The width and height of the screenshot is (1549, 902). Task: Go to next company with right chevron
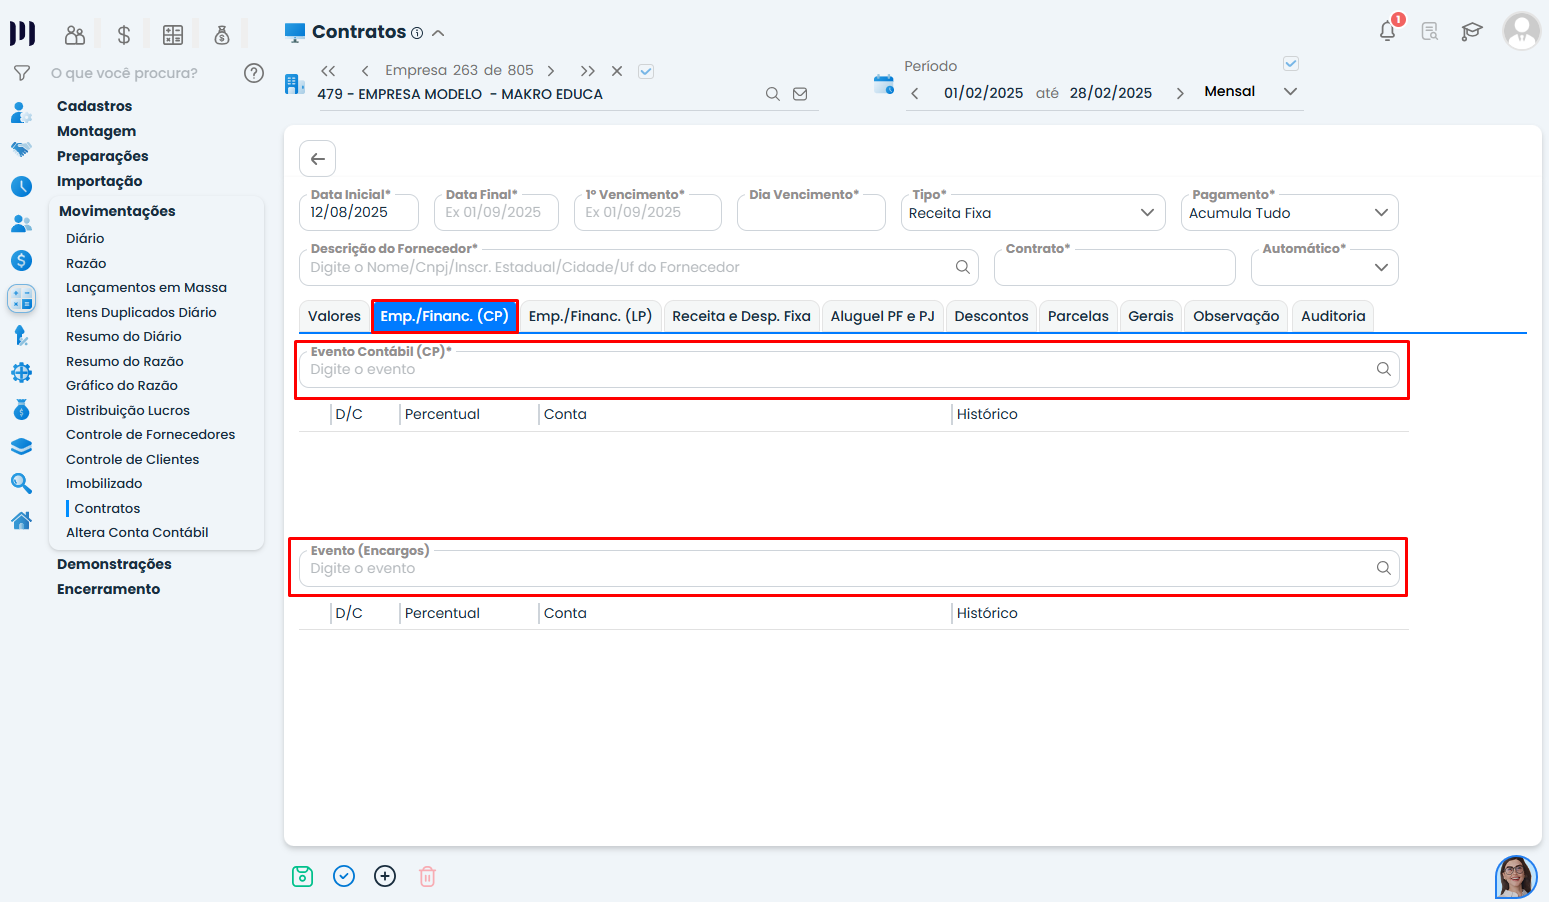point(551,71)
